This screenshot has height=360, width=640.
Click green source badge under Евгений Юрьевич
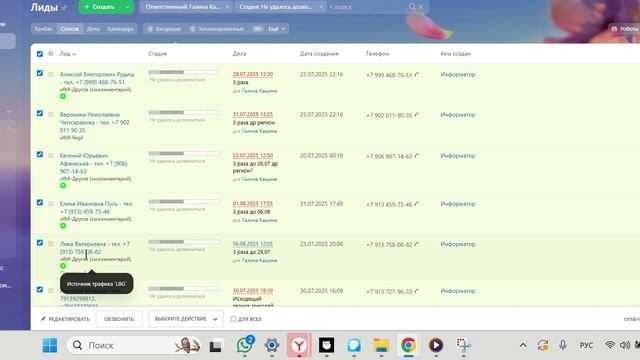pyautogui.click(x=63, y=185)
